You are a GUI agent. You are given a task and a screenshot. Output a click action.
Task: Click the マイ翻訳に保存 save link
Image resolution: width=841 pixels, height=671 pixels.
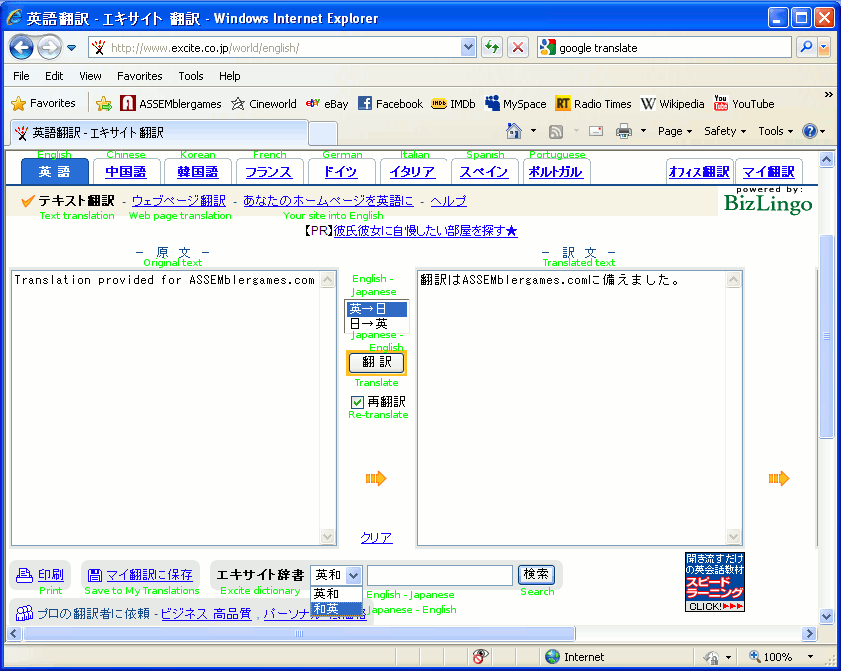pyautogui.click(x=149, y=574)
